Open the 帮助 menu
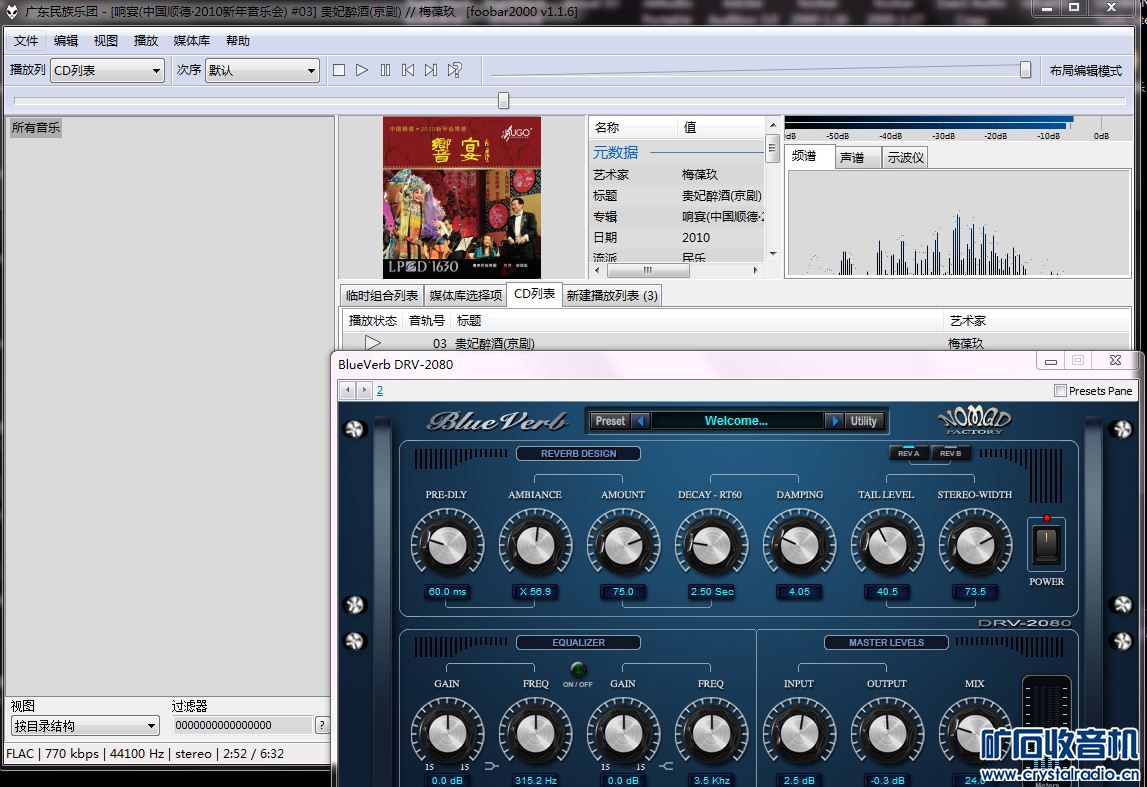The height and width of the screenshot is (787, 1147). (x=238, y=40)
